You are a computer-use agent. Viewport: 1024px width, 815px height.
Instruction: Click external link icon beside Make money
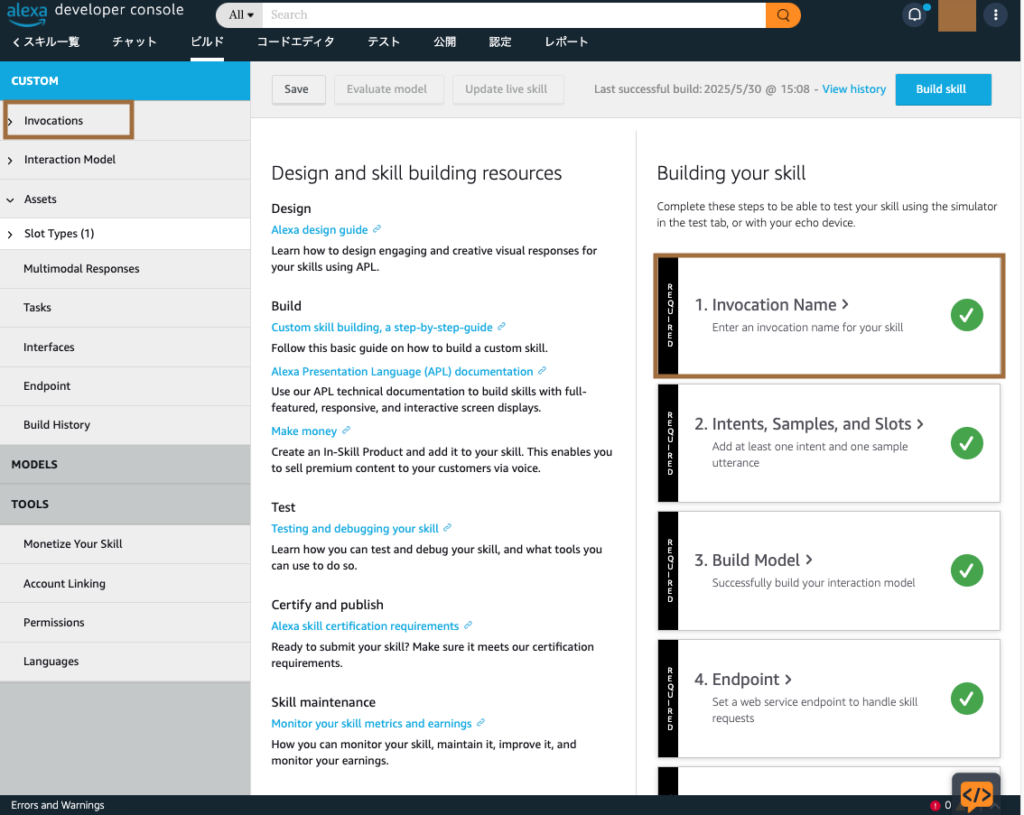pyautogui.click(x=346, y=430)
